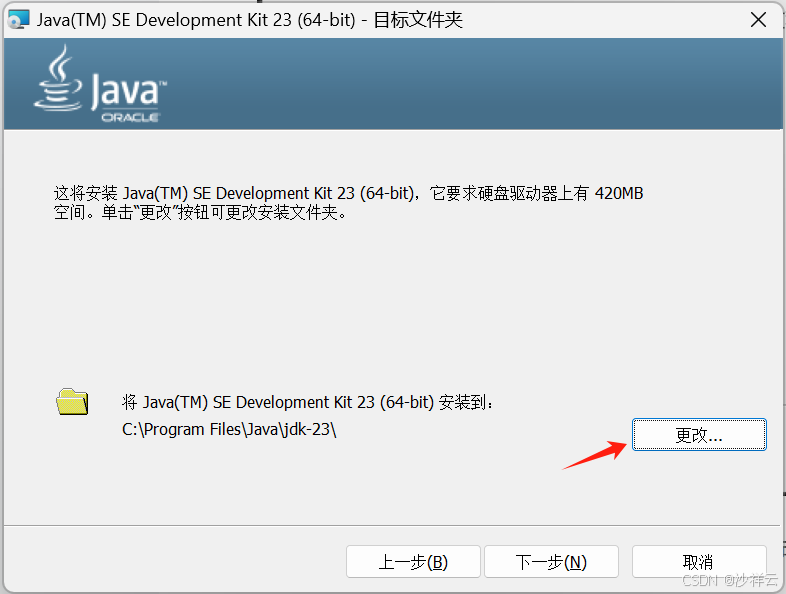Close the Java installer dialog window
The width and height of the screenshot is (786, 594).
coord(758,20)
